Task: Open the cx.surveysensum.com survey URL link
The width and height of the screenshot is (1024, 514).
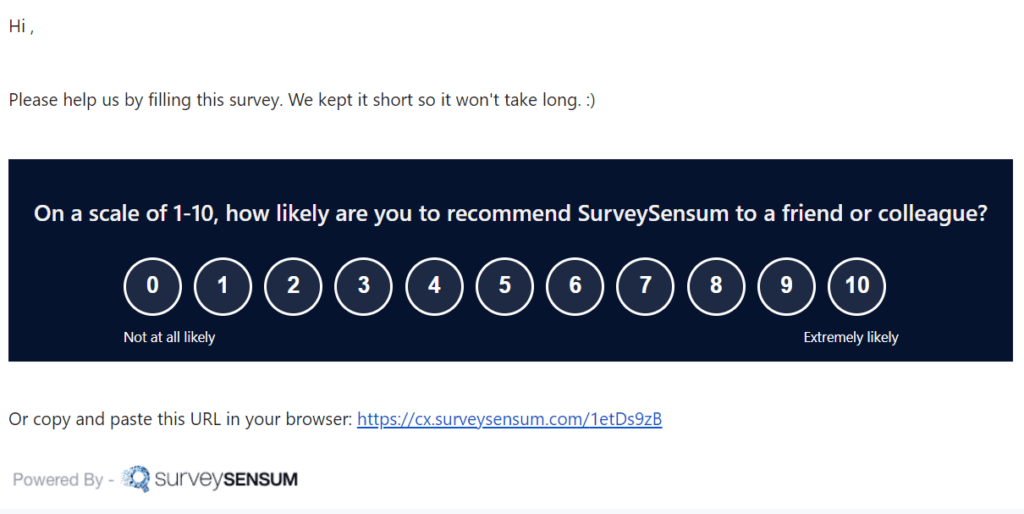Action: 509,419
